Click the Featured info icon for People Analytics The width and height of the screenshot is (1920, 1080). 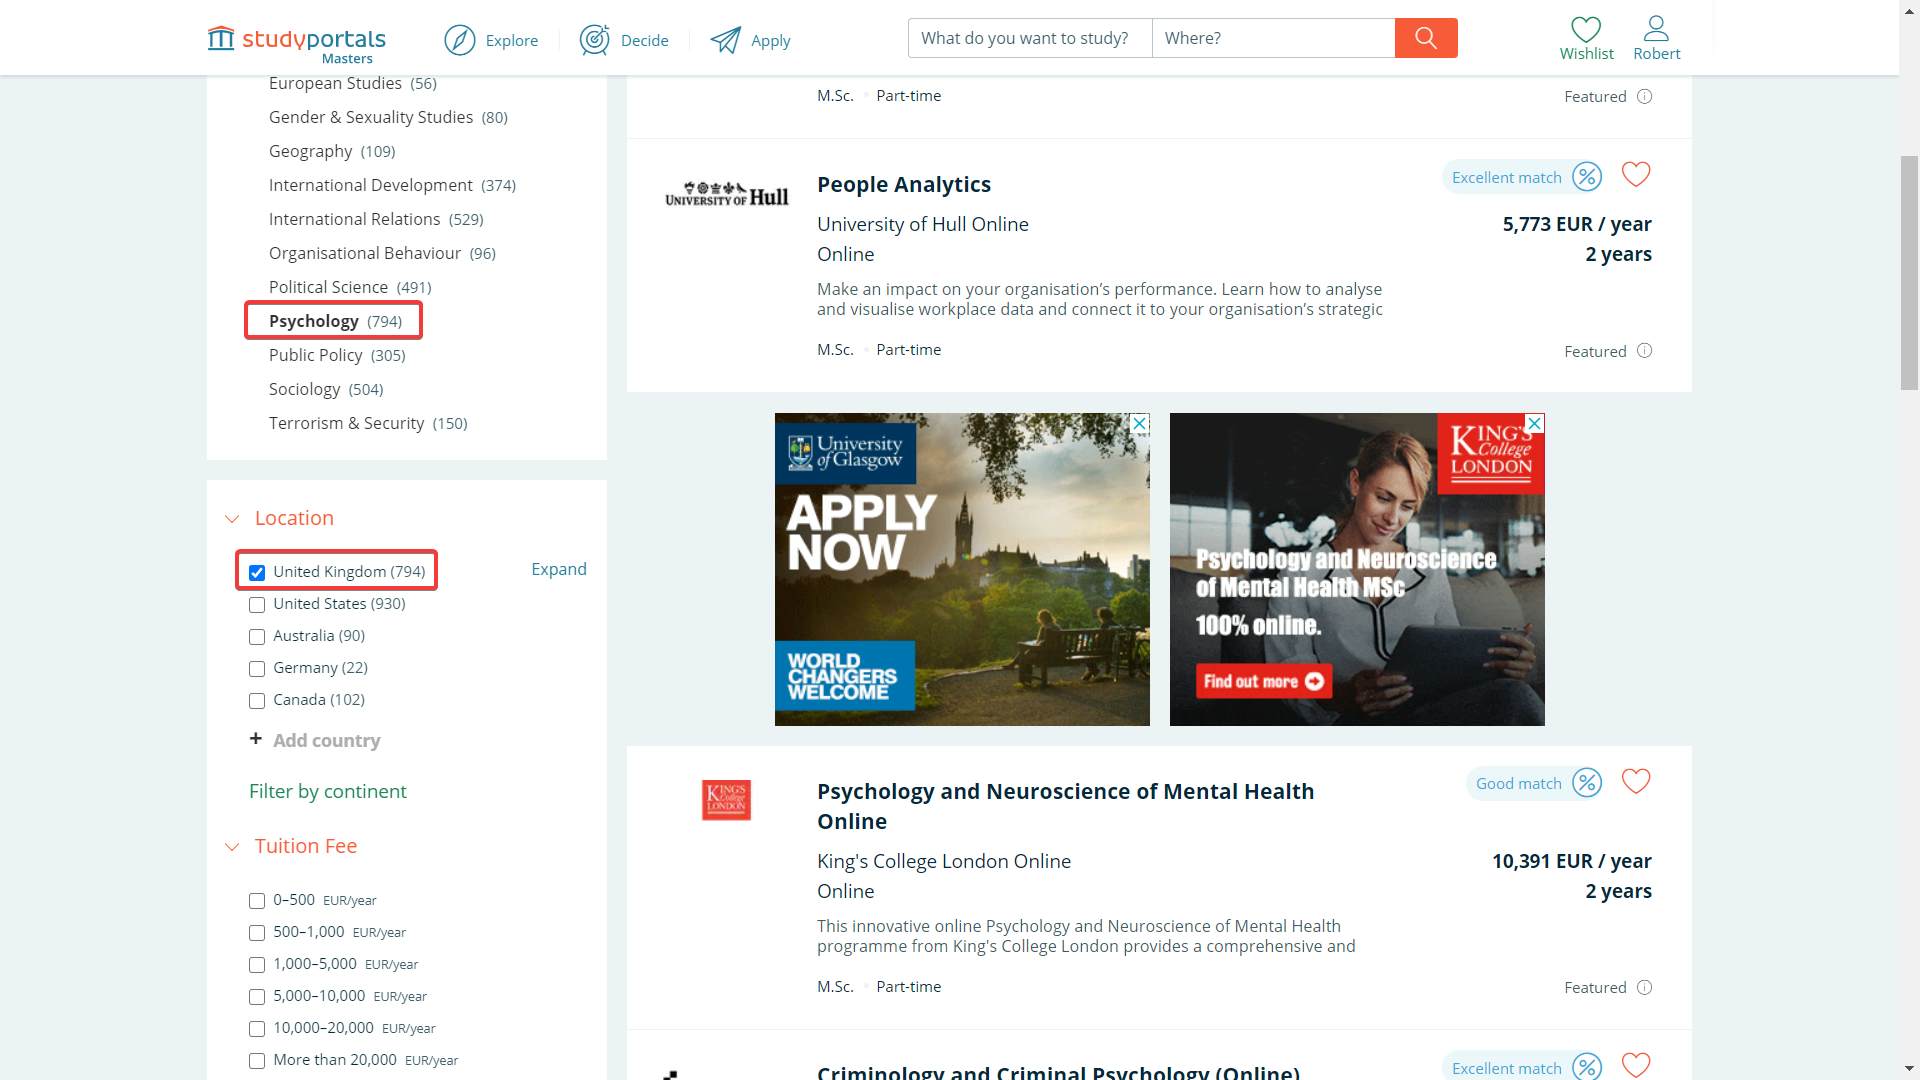(x=1644, y=351)
